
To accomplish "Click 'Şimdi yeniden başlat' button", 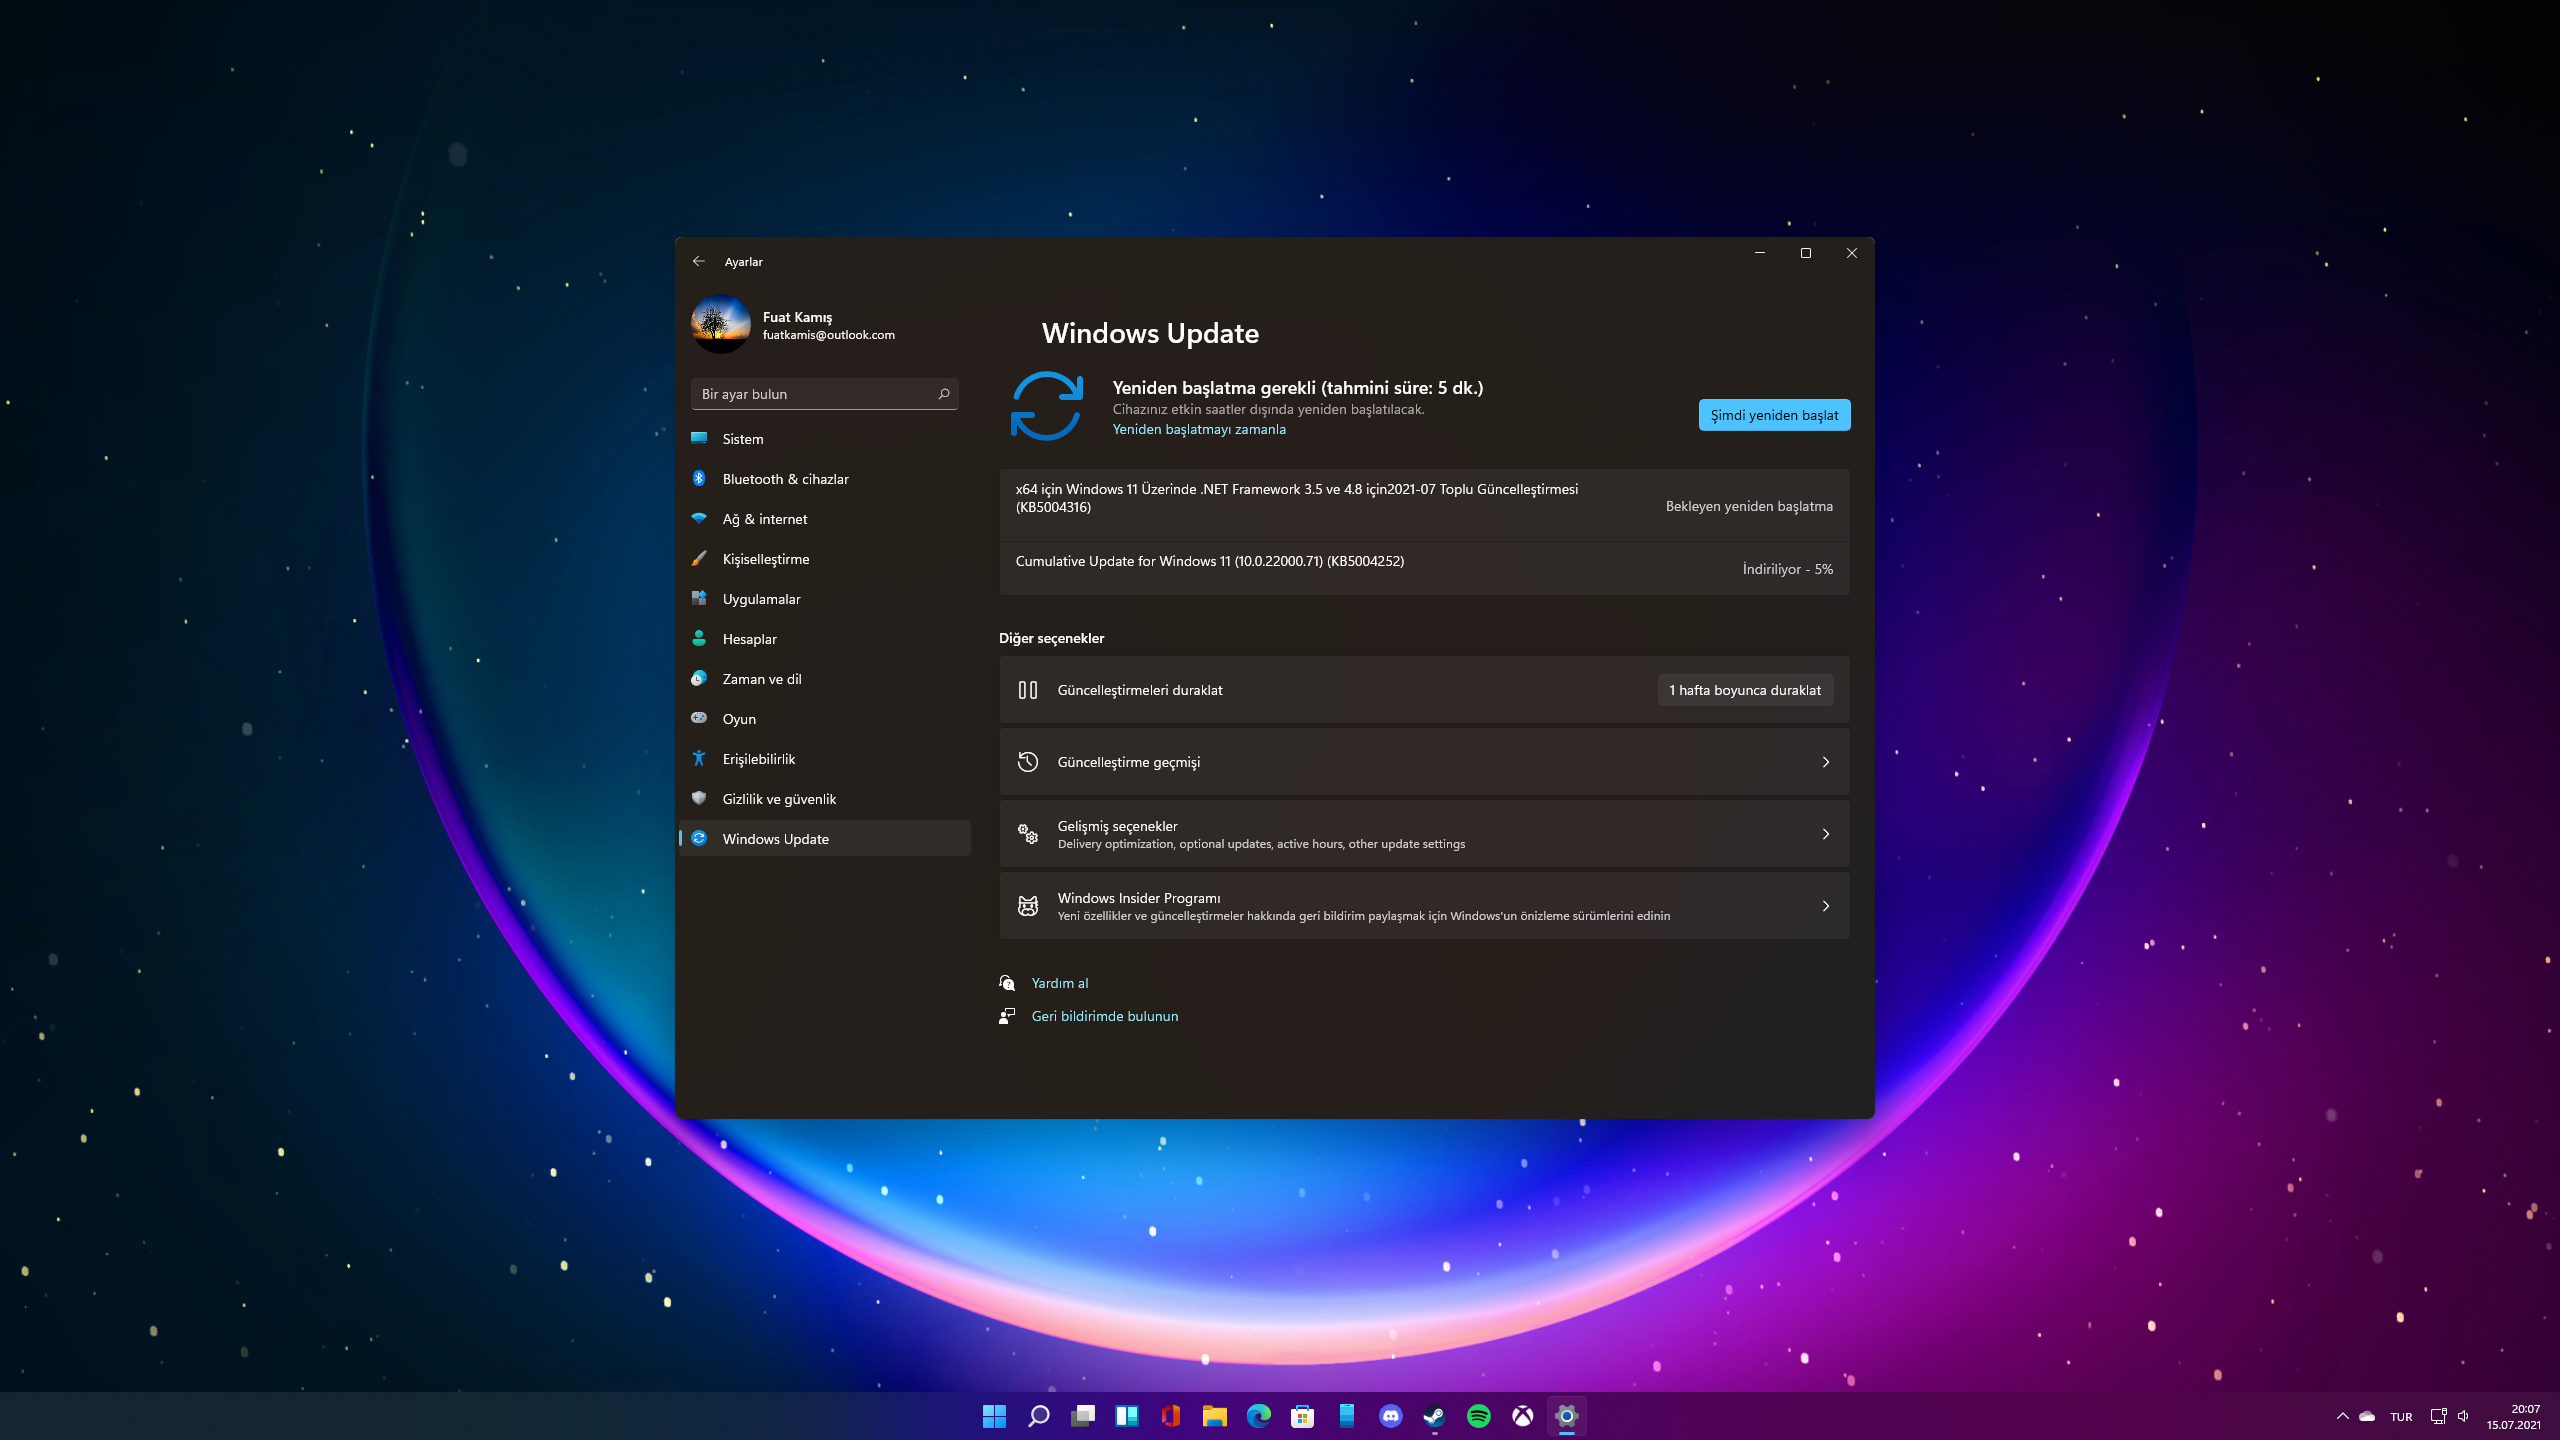I will pos(1774,415).
